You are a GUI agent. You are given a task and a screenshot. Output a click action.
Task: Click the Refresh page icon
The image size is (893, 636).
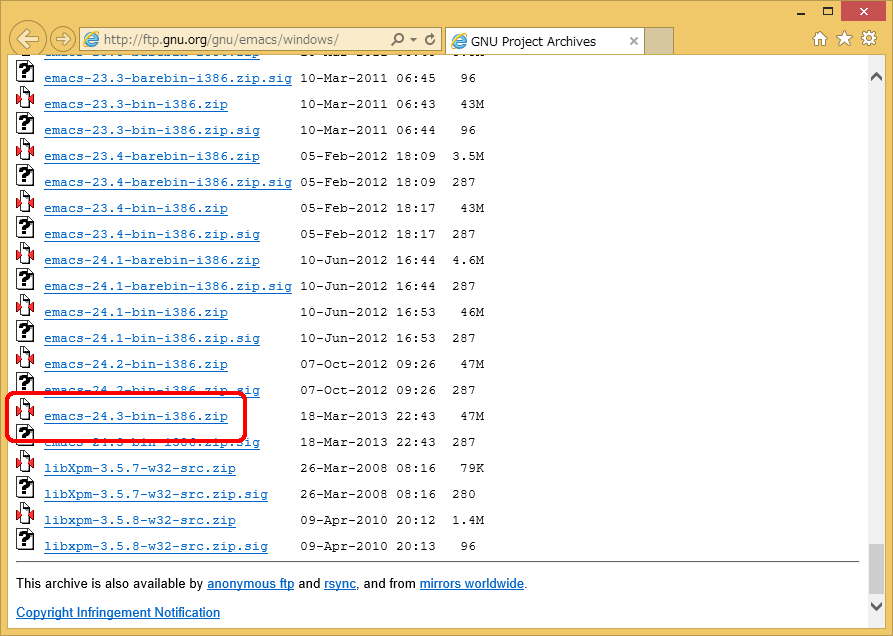(x=430, y=39)
